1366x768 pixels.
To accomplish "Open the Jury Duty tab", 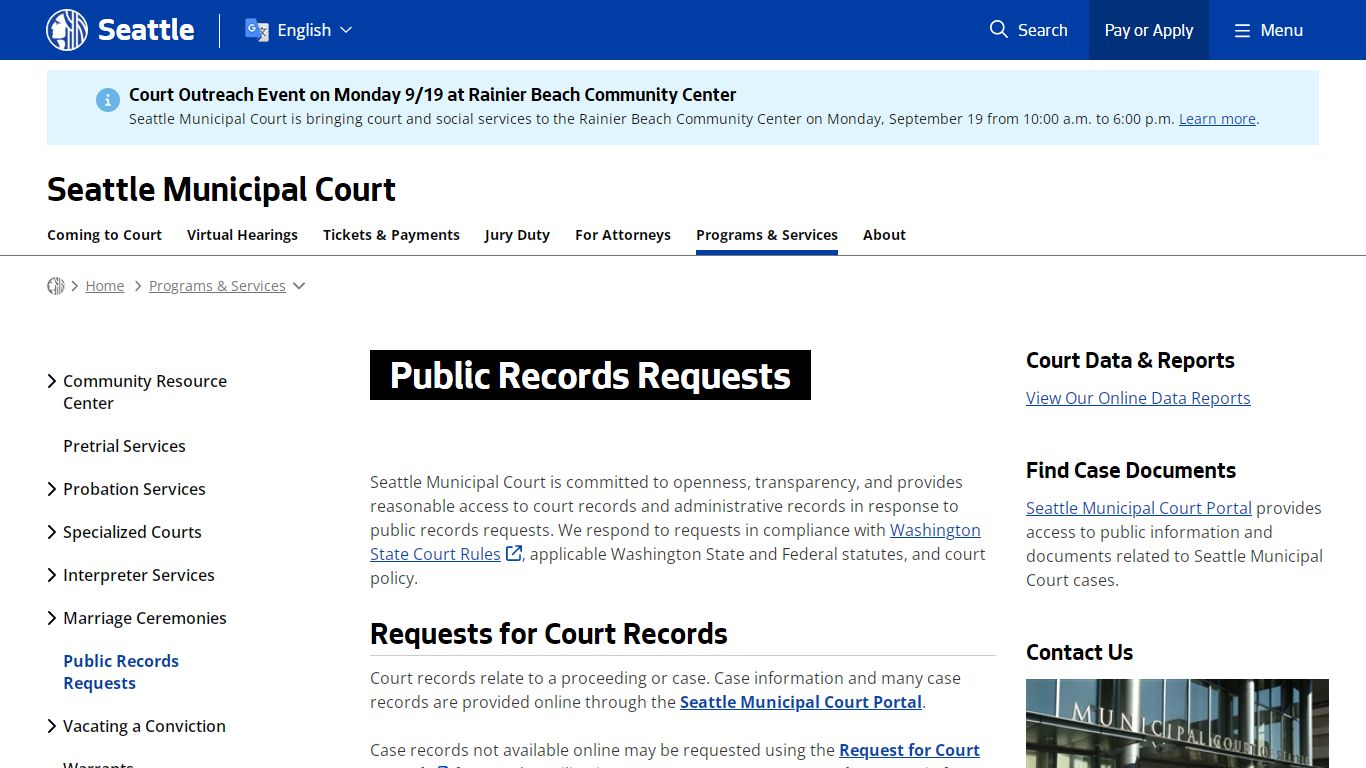I will pyautogui.click(x=517, y=235).
